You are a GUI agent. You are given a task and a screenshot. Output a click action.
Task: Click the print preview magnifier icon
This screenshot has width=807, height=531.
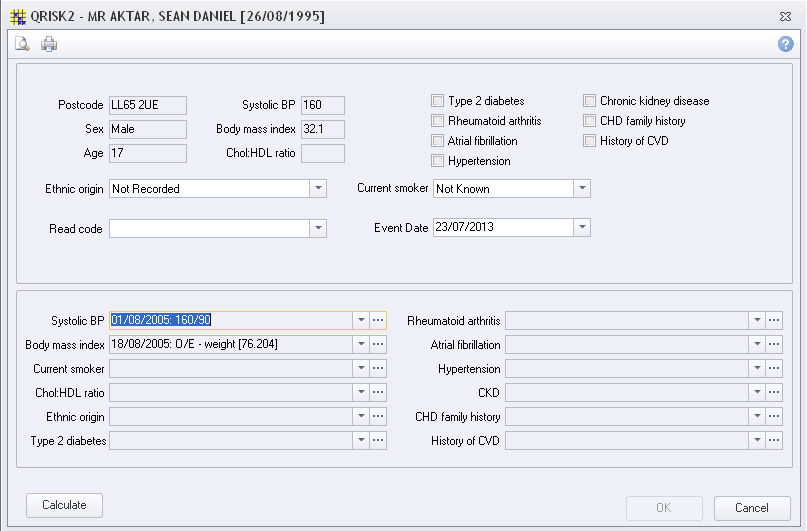coord(22,44)
